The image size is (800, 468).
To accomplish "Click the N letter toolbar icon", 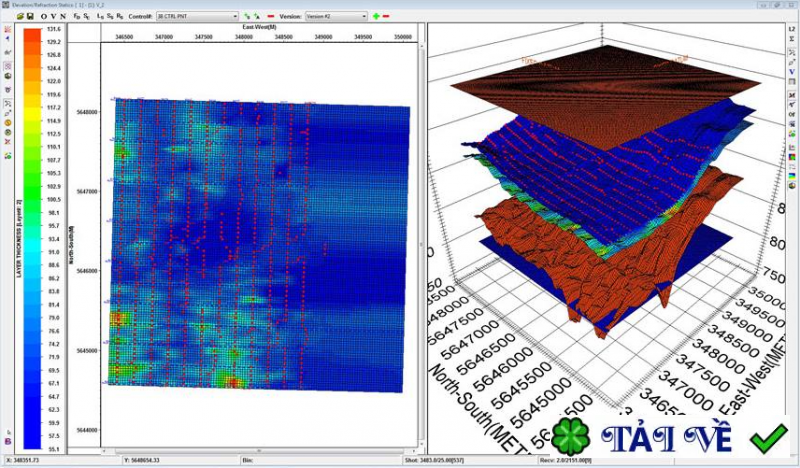I will tap(63, 17).
